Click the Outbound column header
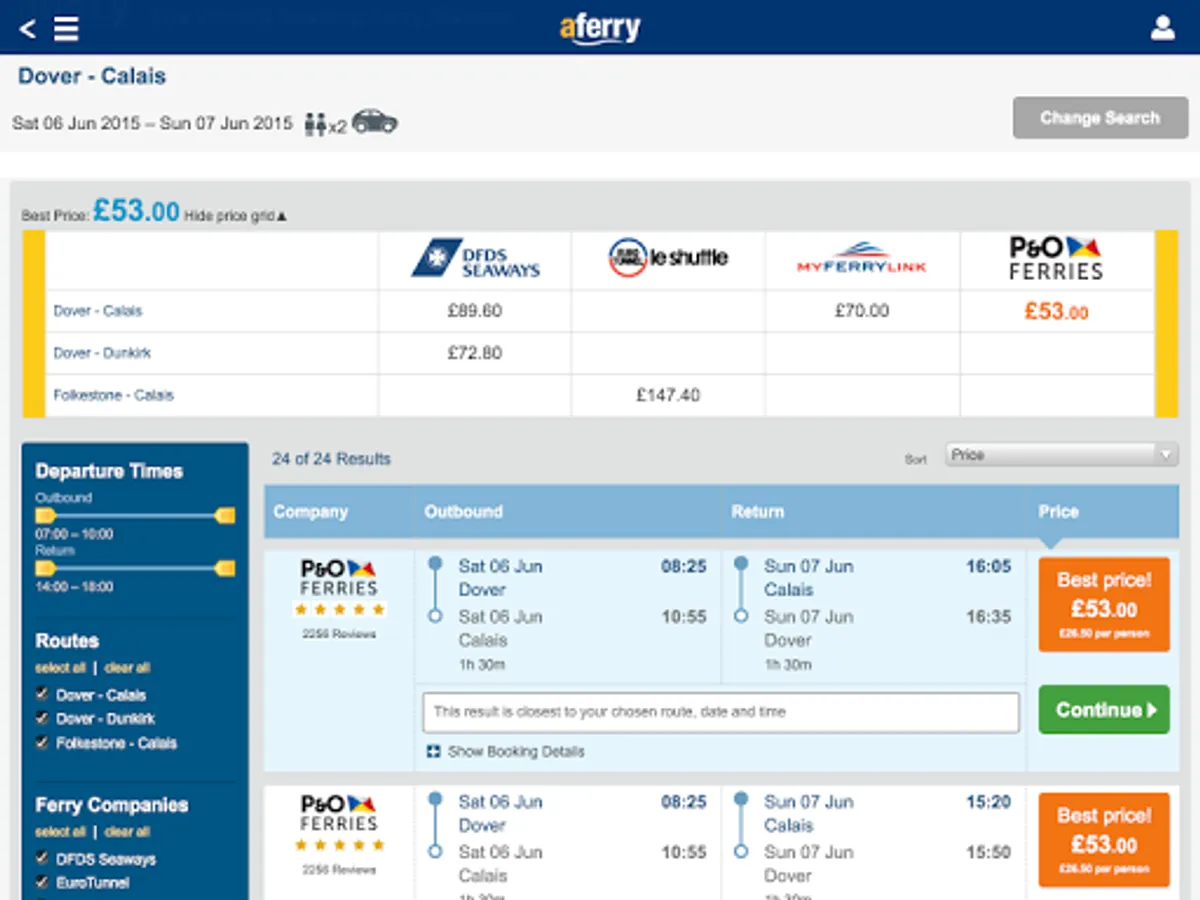The image size is (1200, 900). (464, 512)
